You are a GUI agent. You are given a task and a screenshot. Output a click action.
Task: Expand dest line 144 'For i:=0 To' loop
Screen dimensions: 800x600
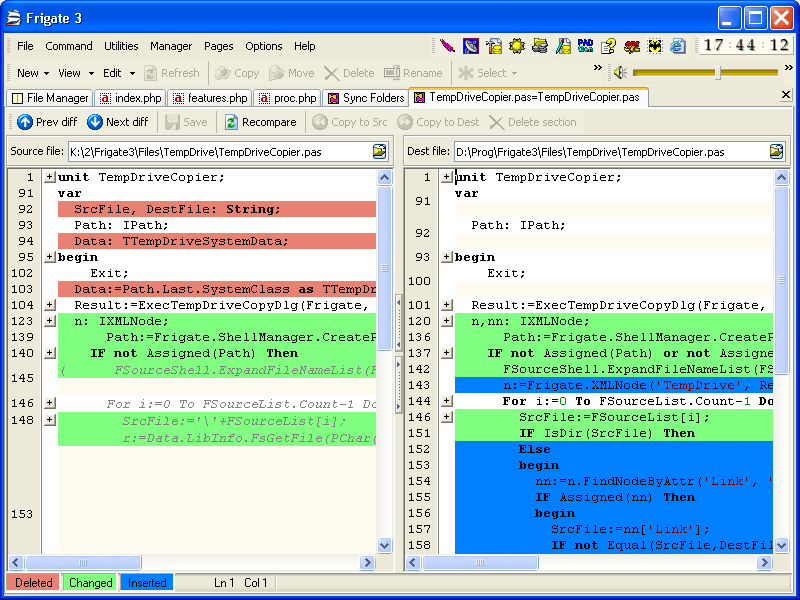pos(446,401)
